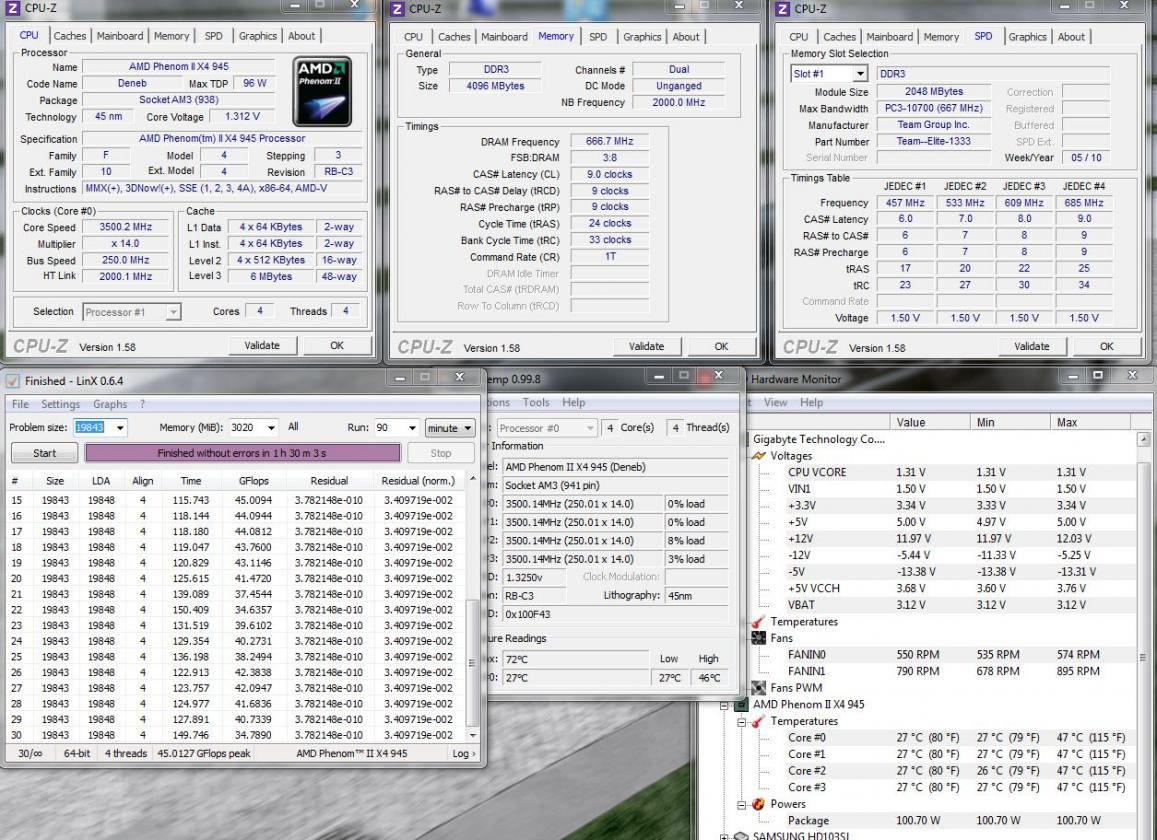Screen dimensions: 1157x840
Task: Click the thermometer icon beside Temperatures under Gigabyte
Action: [x=759, y=622]
